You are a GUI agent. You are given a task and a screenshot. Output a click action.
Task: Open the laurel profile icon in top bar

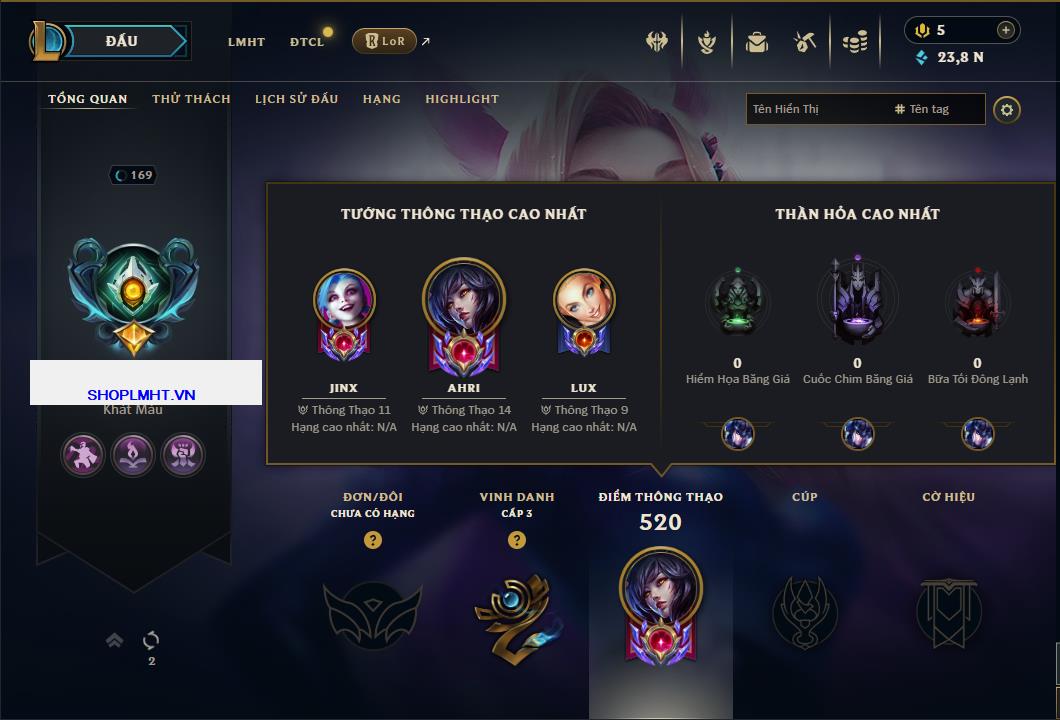point(707,42)
